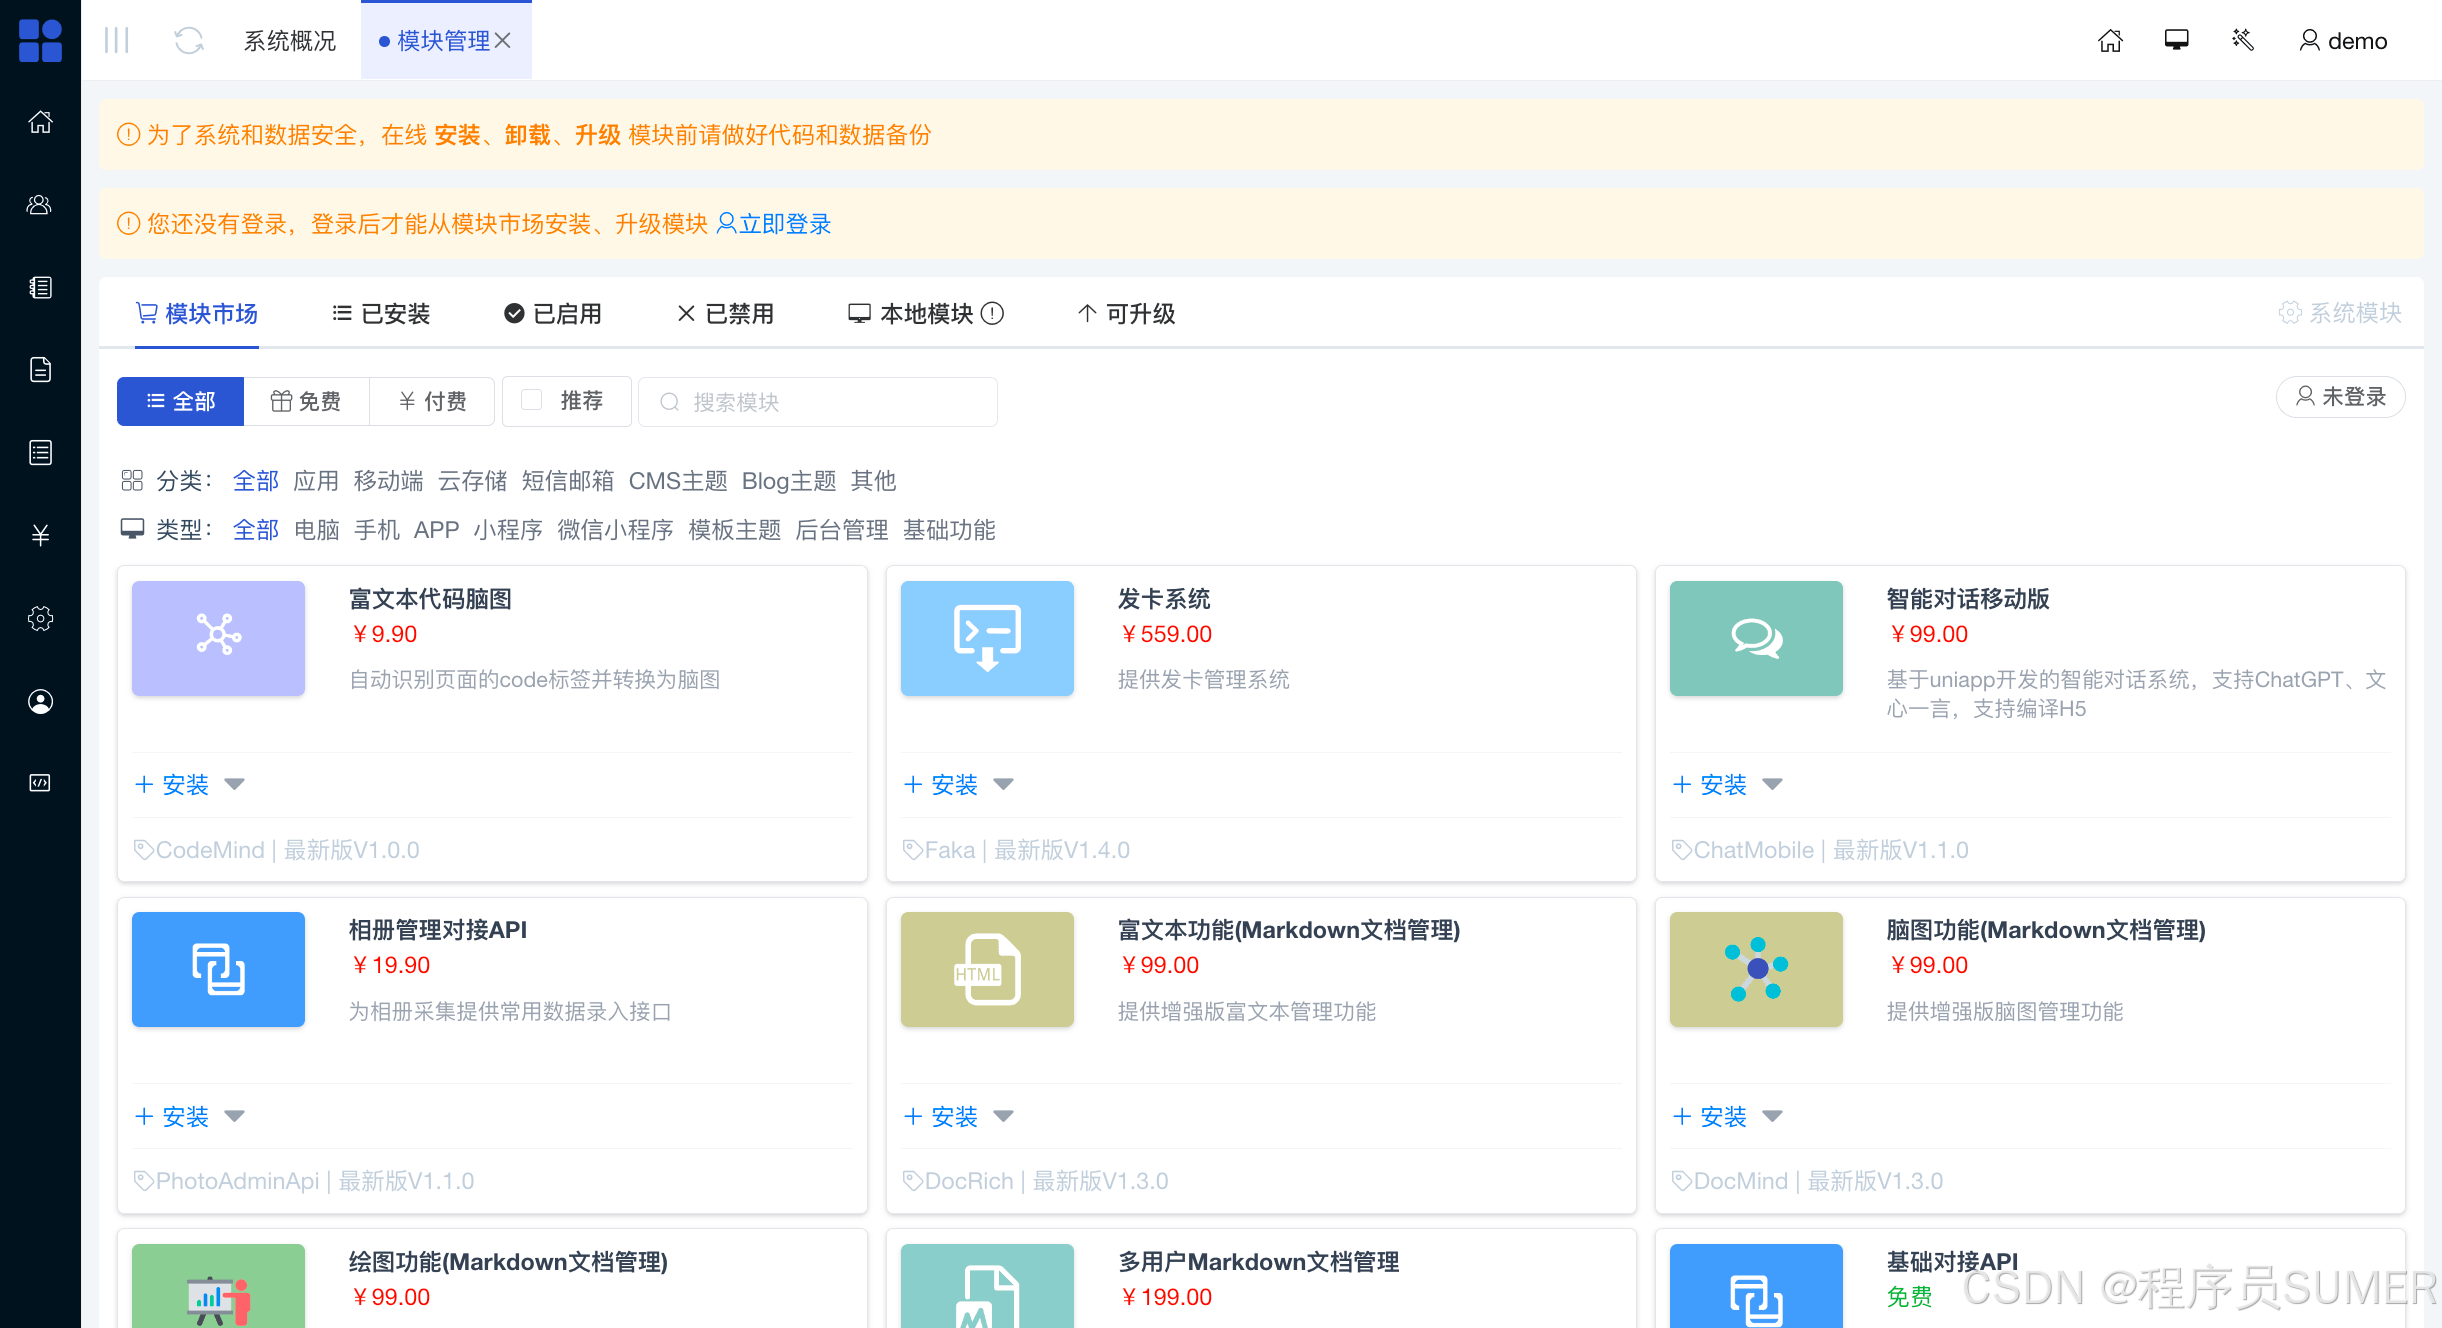This screenshot has width=2442, height=1328.
Task: Open the user profile circle icon in sidebar
Action: click(40, 702)
